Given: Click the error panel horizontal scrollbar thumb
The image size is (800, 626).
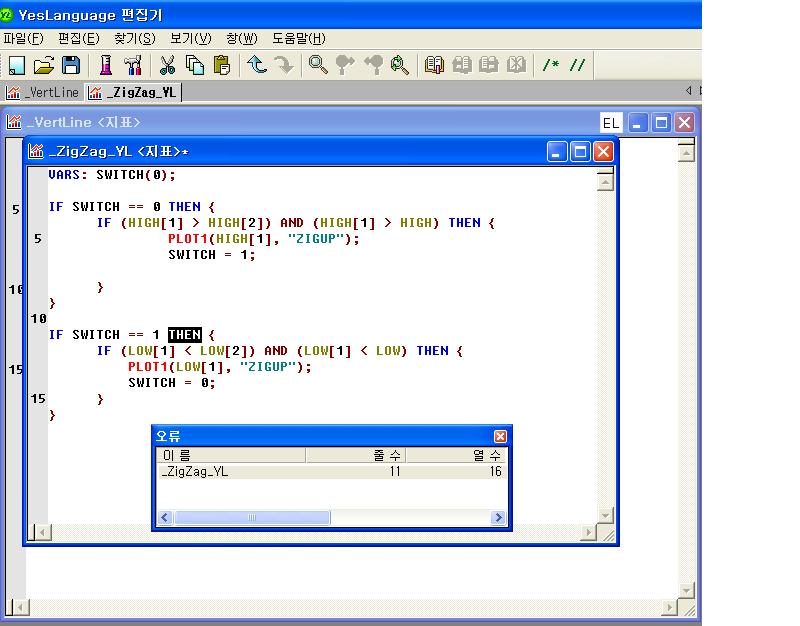Looking at the screenshot, I should [252, 517].
